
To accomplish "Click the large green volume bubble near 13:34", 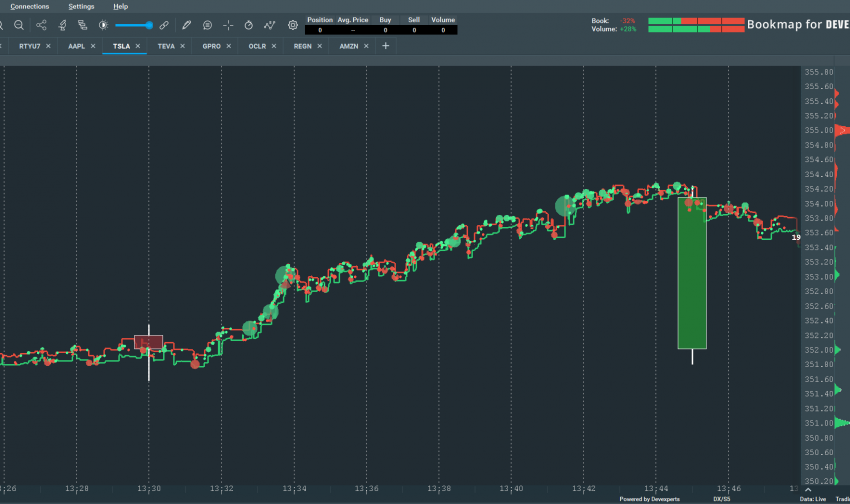I will click(x=285, y=275).
